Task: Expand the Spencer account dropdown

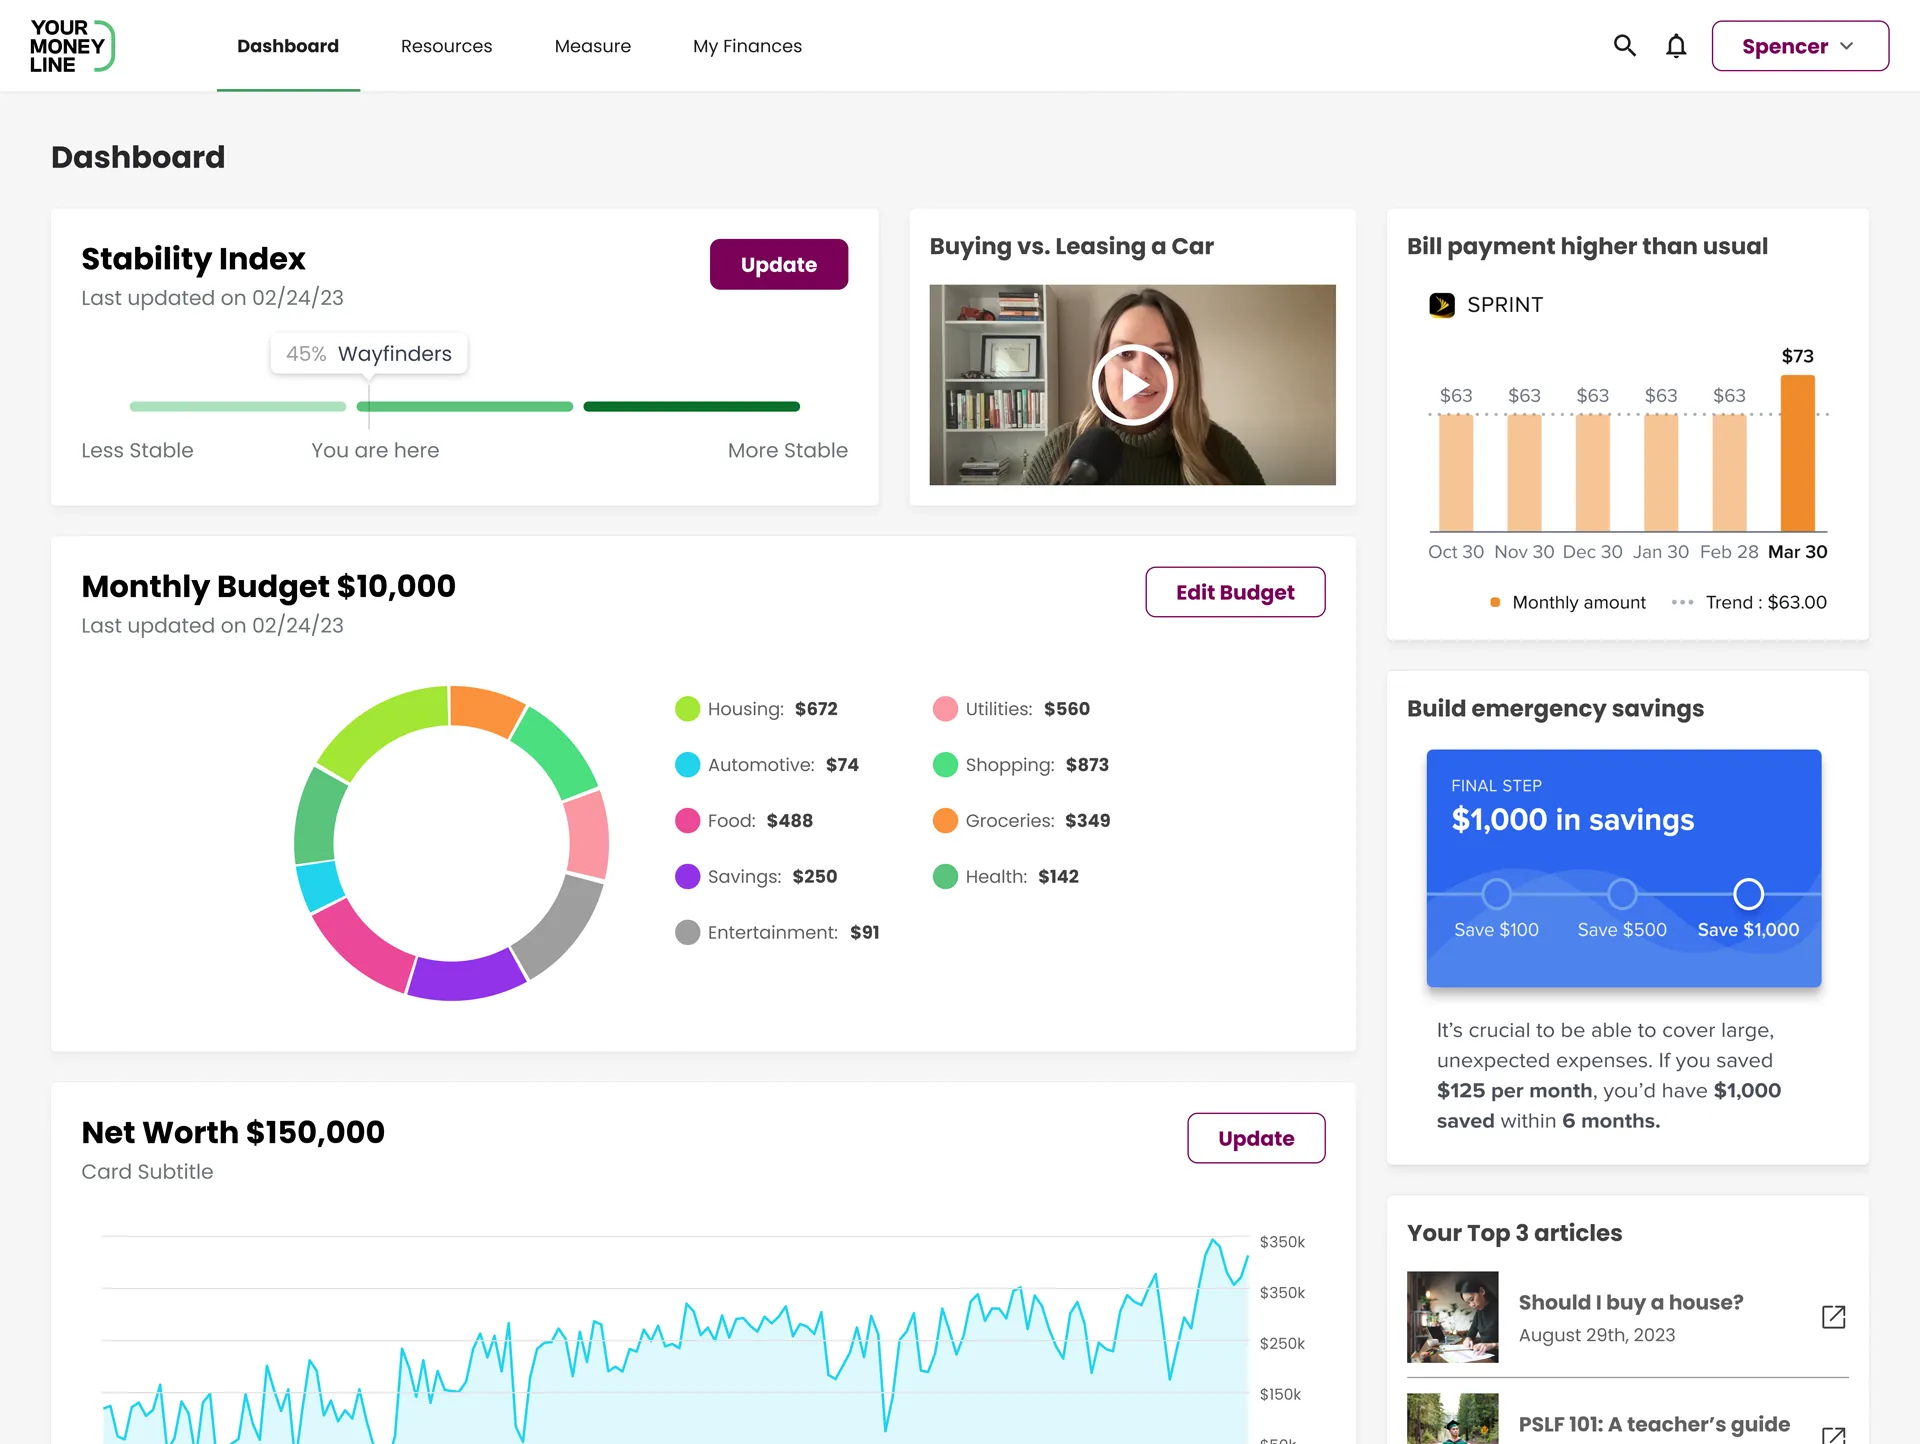Action: 1799,46
